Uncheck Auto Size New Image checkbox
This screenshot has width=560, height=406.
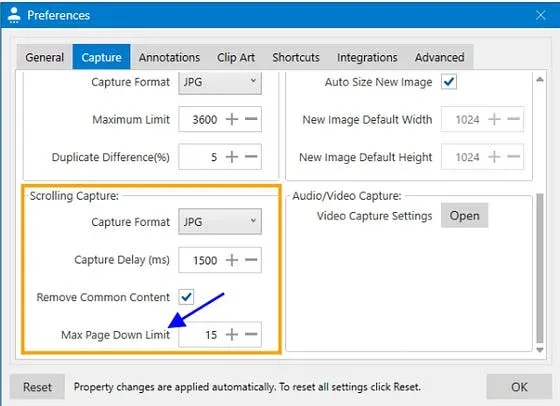pyautogui.click(x=449, y=82)
